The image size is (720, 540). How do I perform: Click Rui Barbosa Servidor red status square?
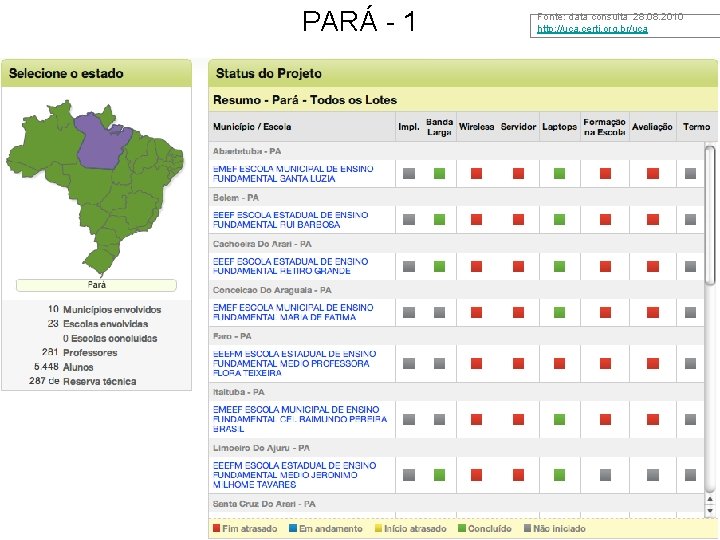pos(518,219)
